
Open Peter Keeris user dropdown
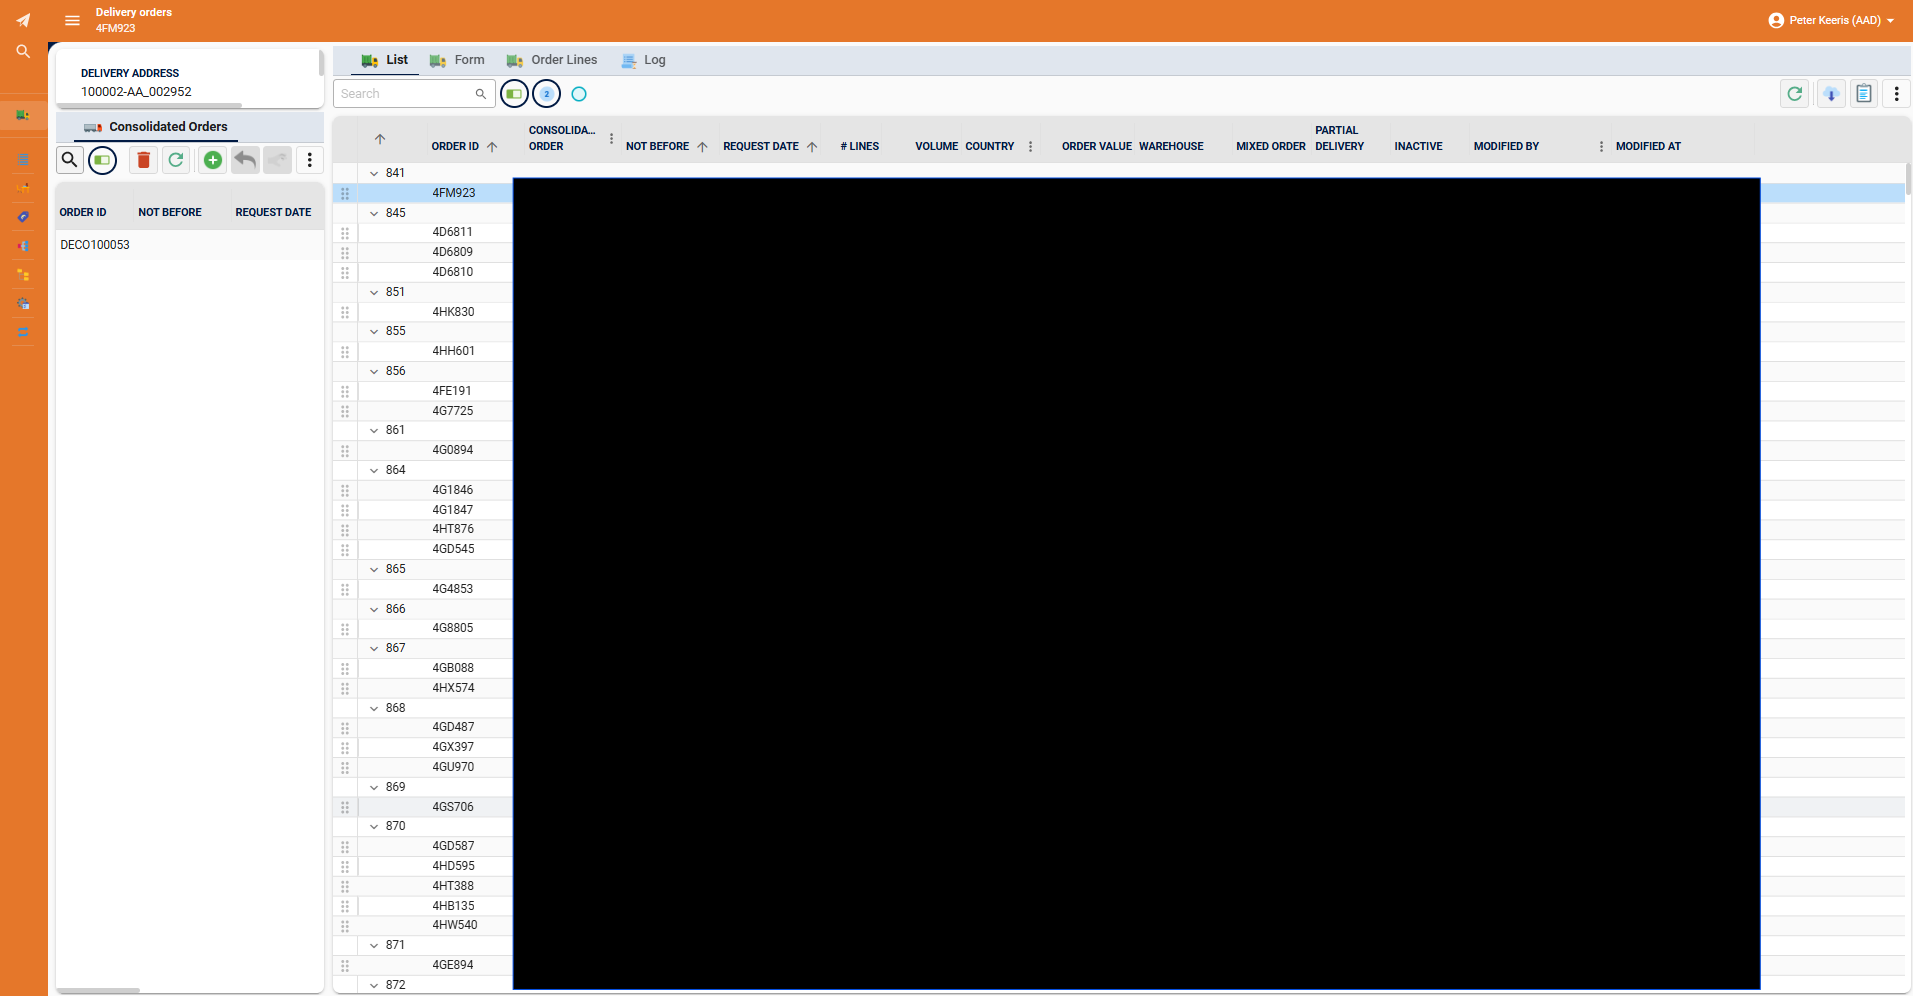tap(1831, 20)
